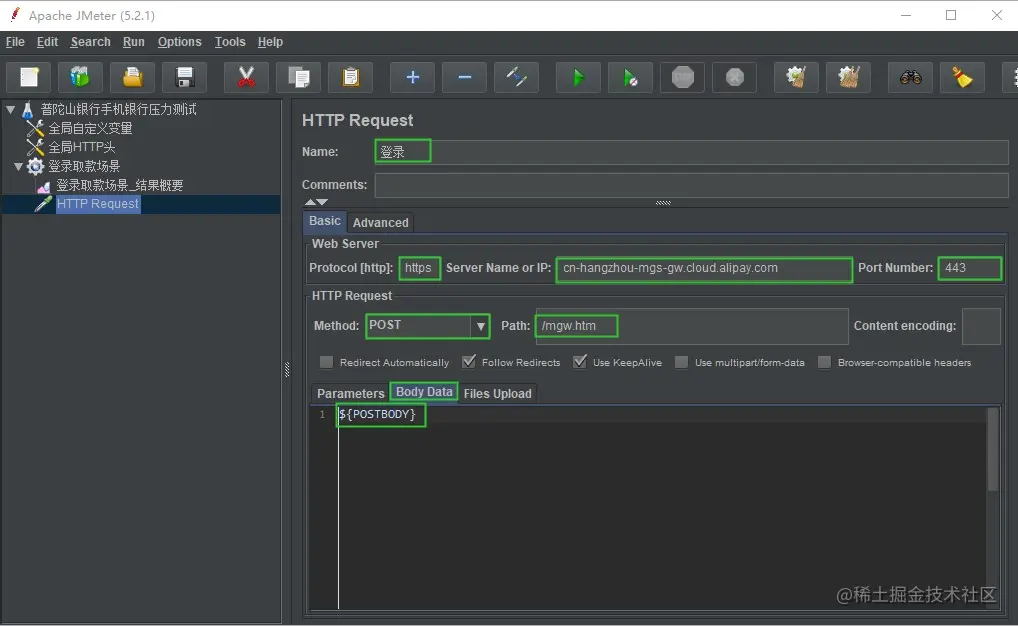Select 登录取款场景_结果概要 tree item
The width and height of the screenshot is (1018, 626).
pos(119,186)
